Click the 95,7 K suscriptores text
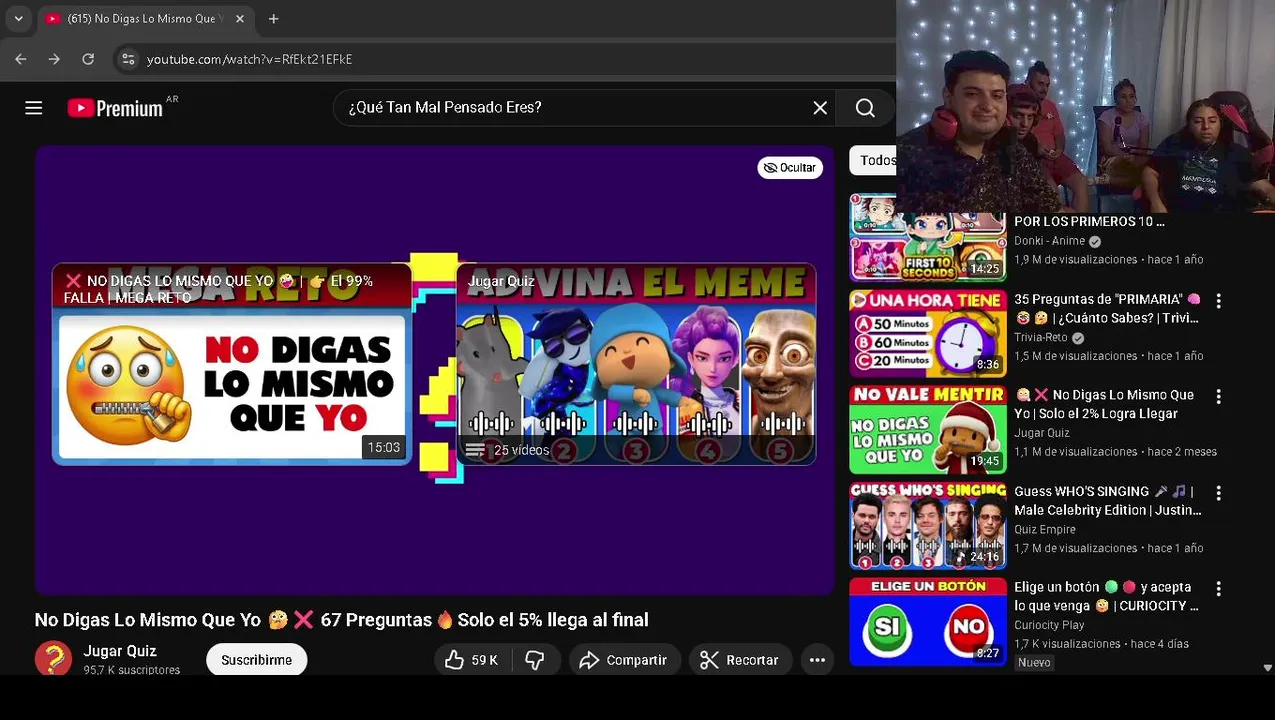Screen dimensions: 1275x720 tap(132, 670)
